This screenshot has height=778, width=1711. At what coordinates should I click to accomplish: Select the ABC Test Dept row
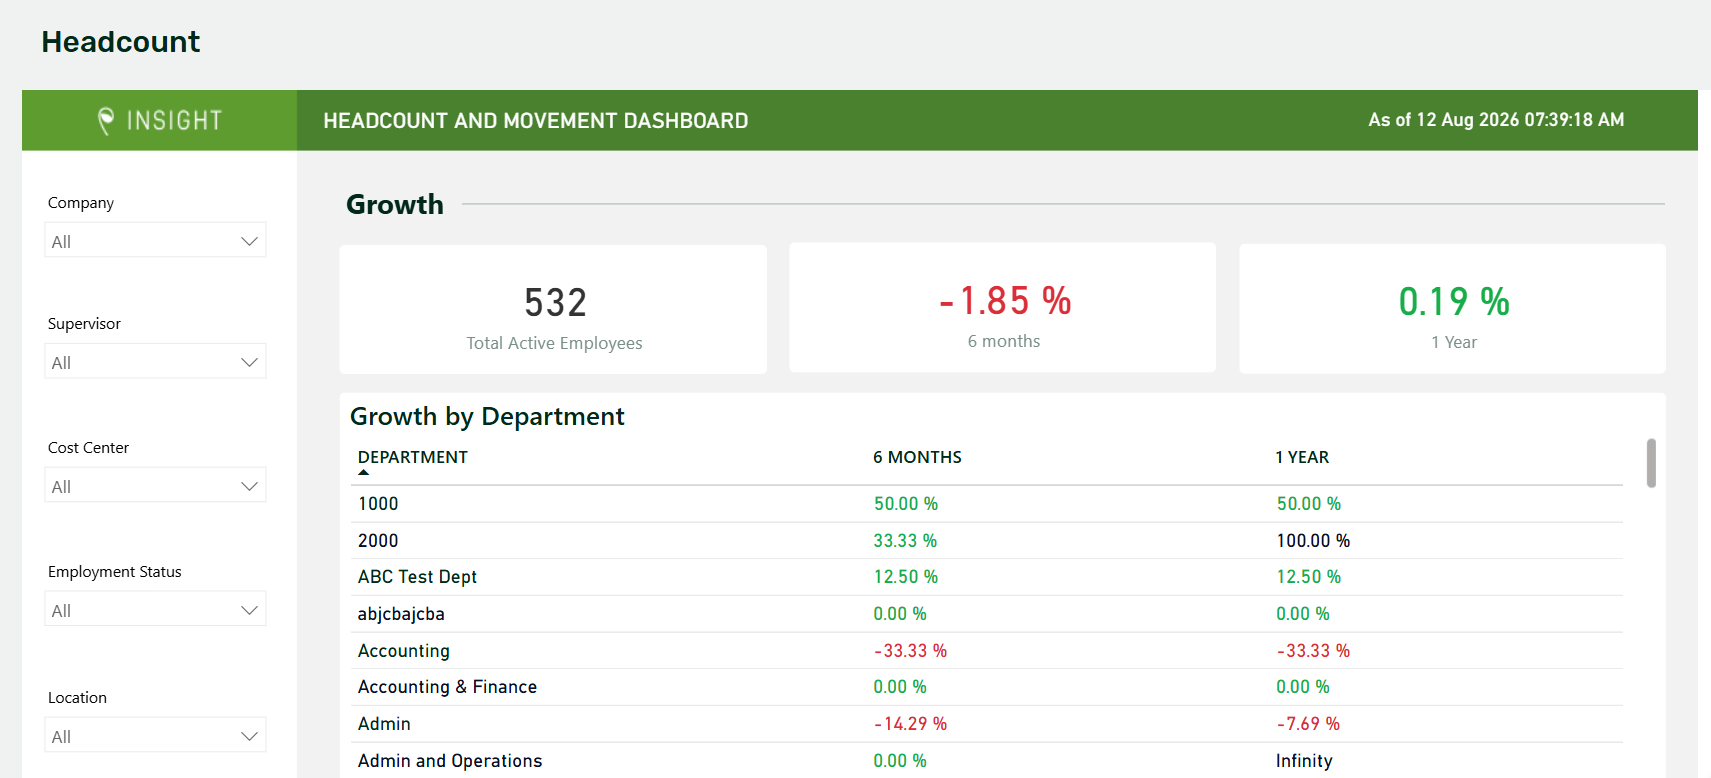click(x=987, y=577)
